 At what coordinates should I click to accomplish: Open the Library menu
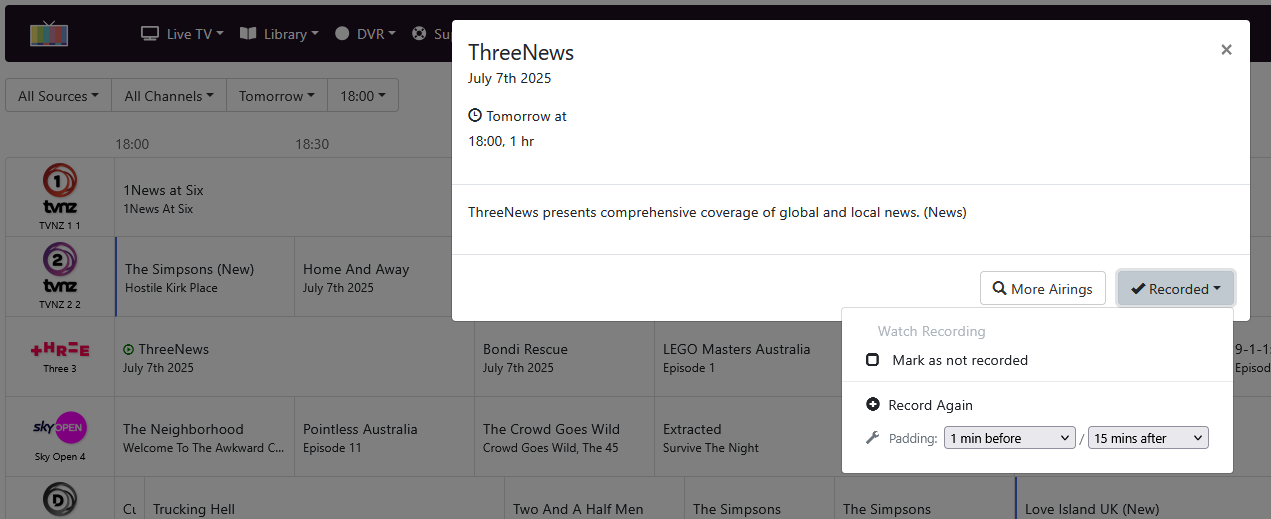[279, 34]
